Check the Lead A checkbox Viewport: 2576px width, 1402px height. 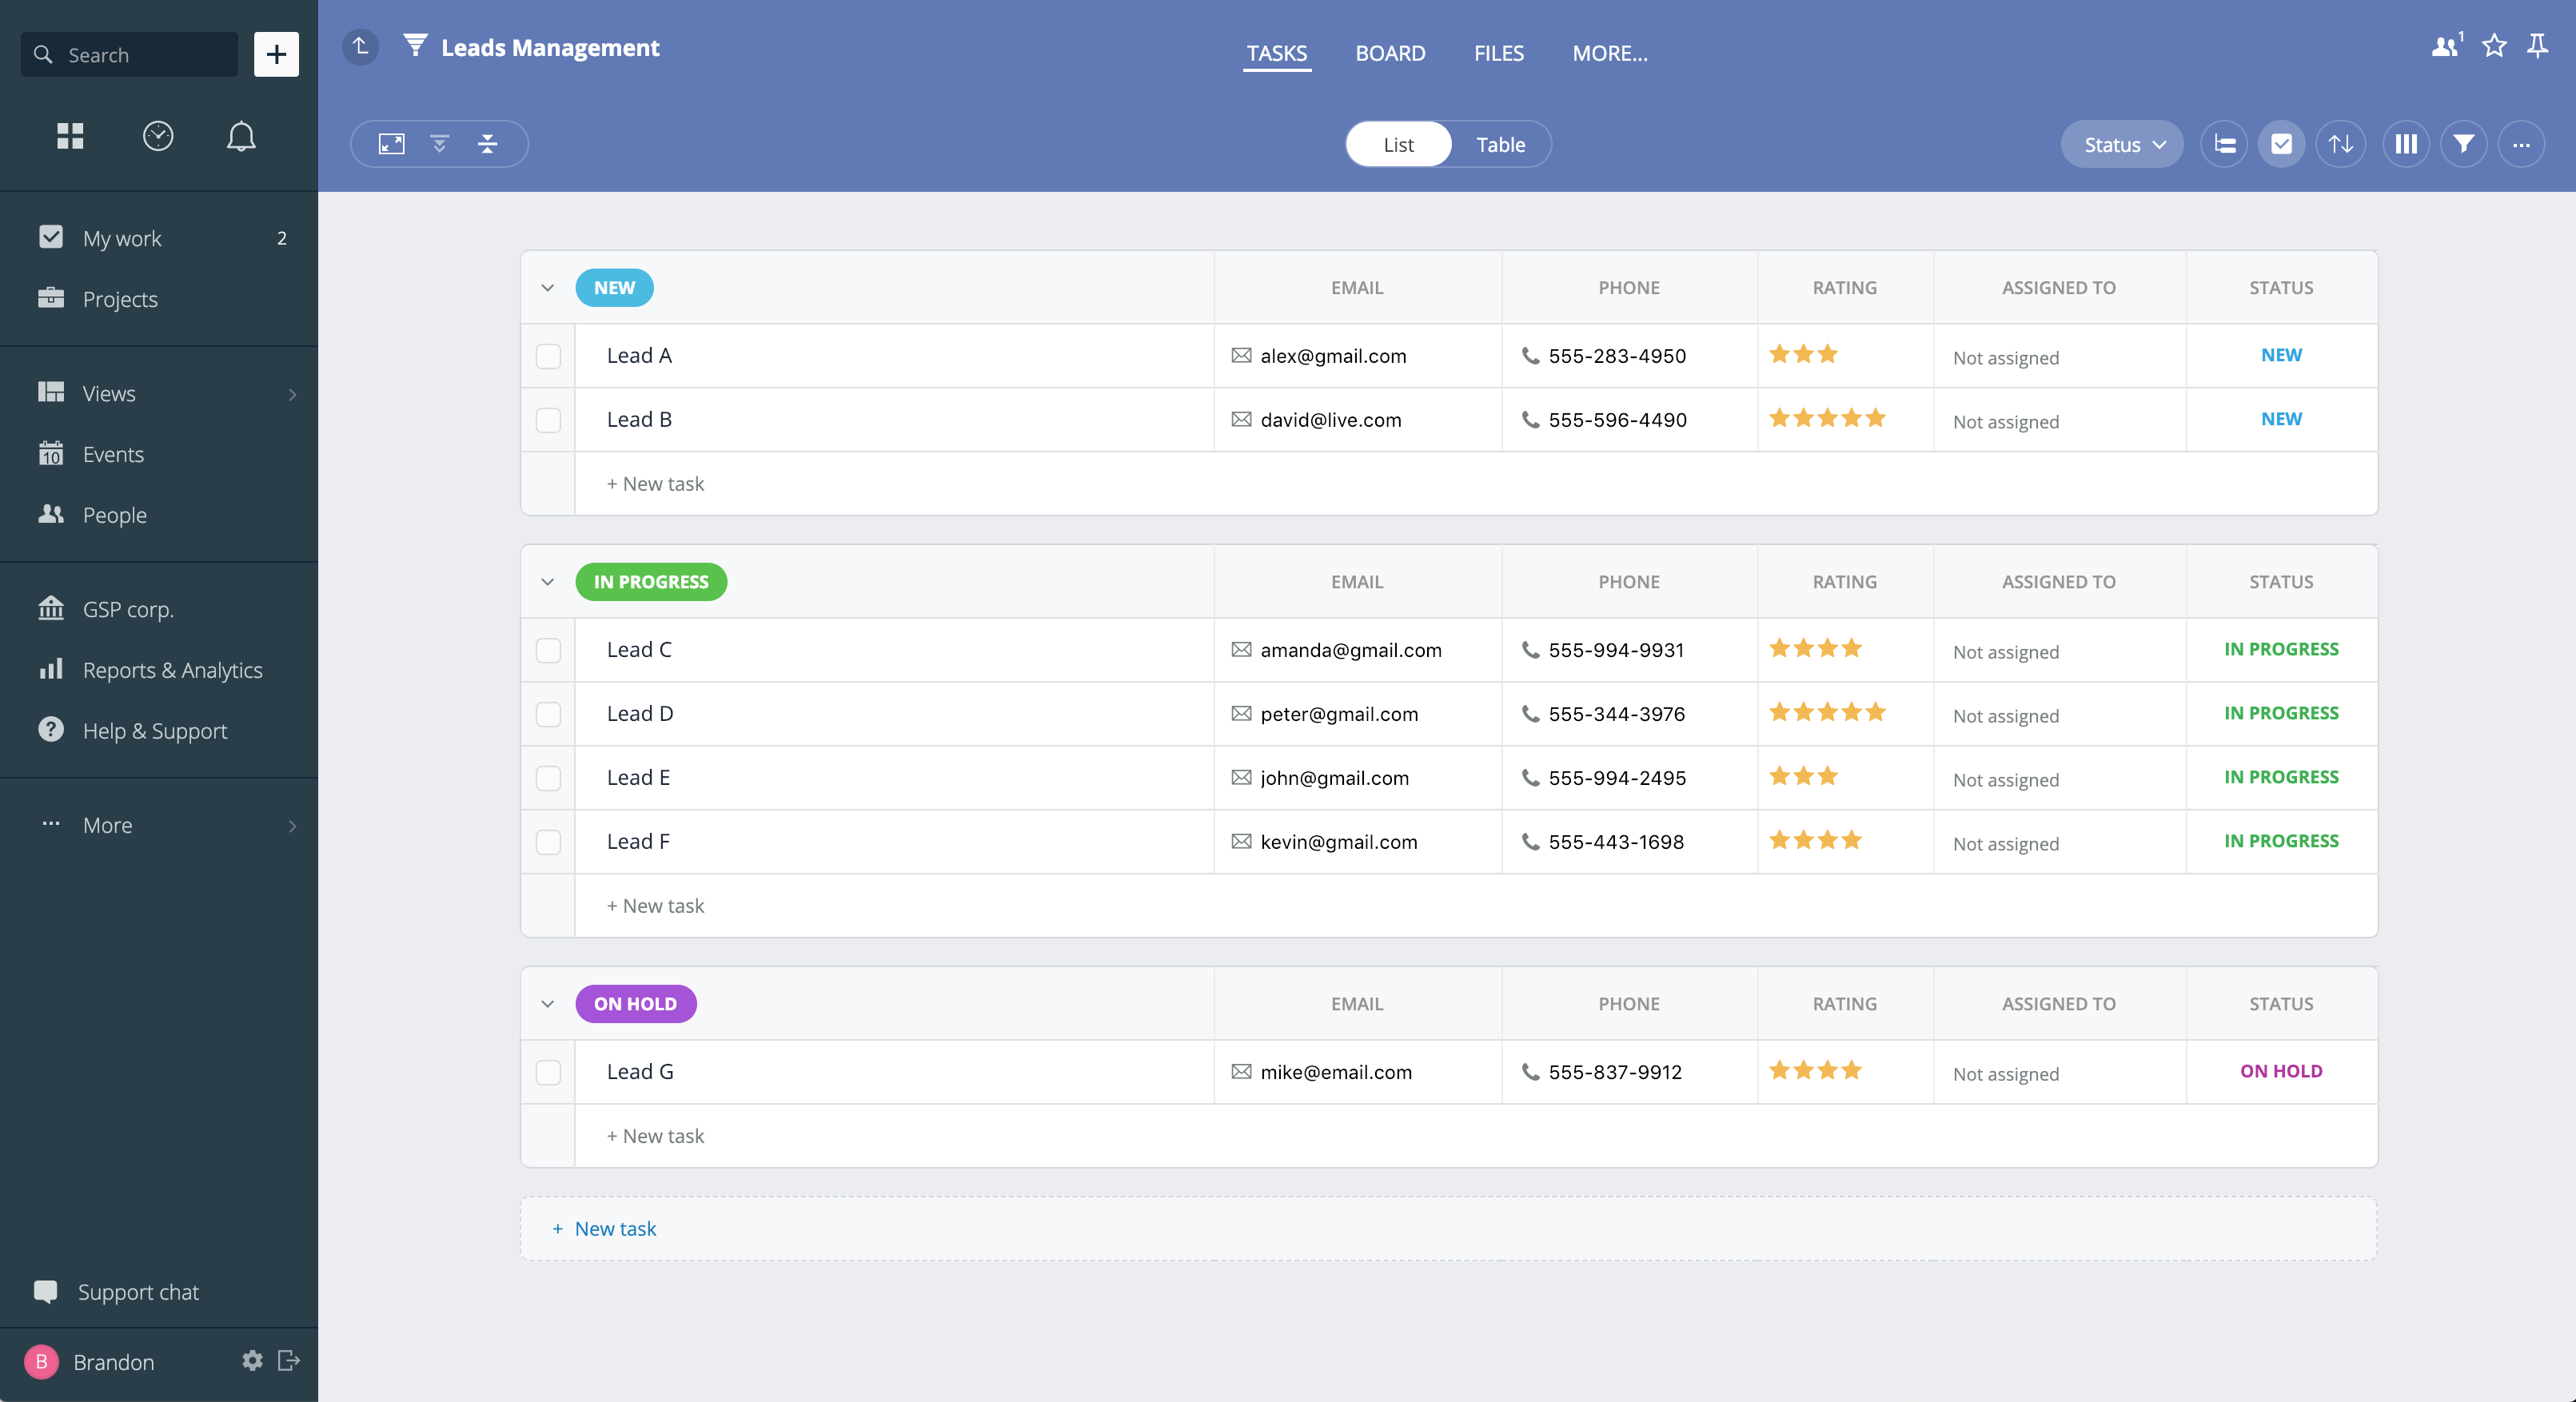548,356
